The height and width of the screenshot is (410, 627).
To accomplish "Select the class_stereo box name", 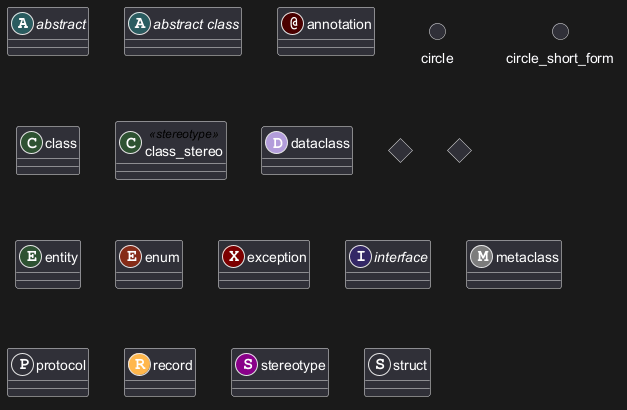I will click(183, 151).
